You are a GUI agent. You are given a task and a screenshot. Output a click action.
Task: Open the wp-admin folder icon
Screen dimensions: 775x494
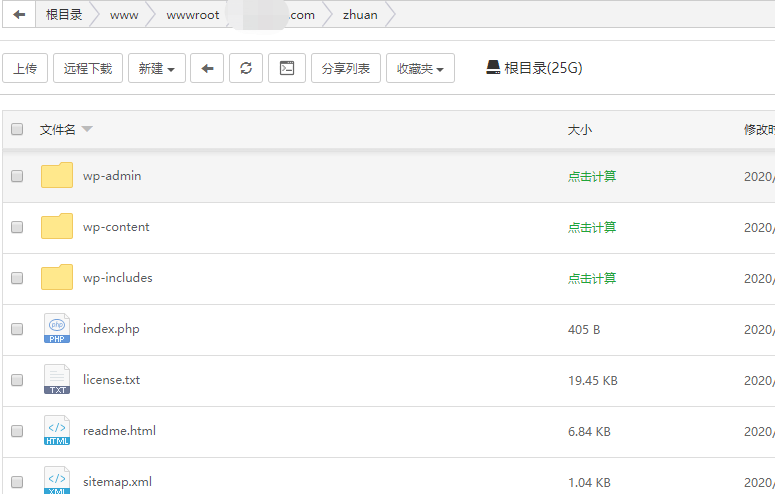coord(57,176)
